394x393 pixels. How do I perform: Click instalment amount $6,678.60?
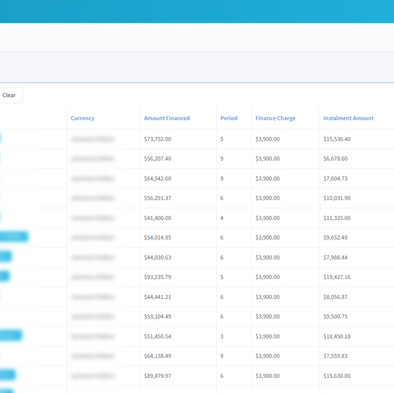click(x=335, y=159)
